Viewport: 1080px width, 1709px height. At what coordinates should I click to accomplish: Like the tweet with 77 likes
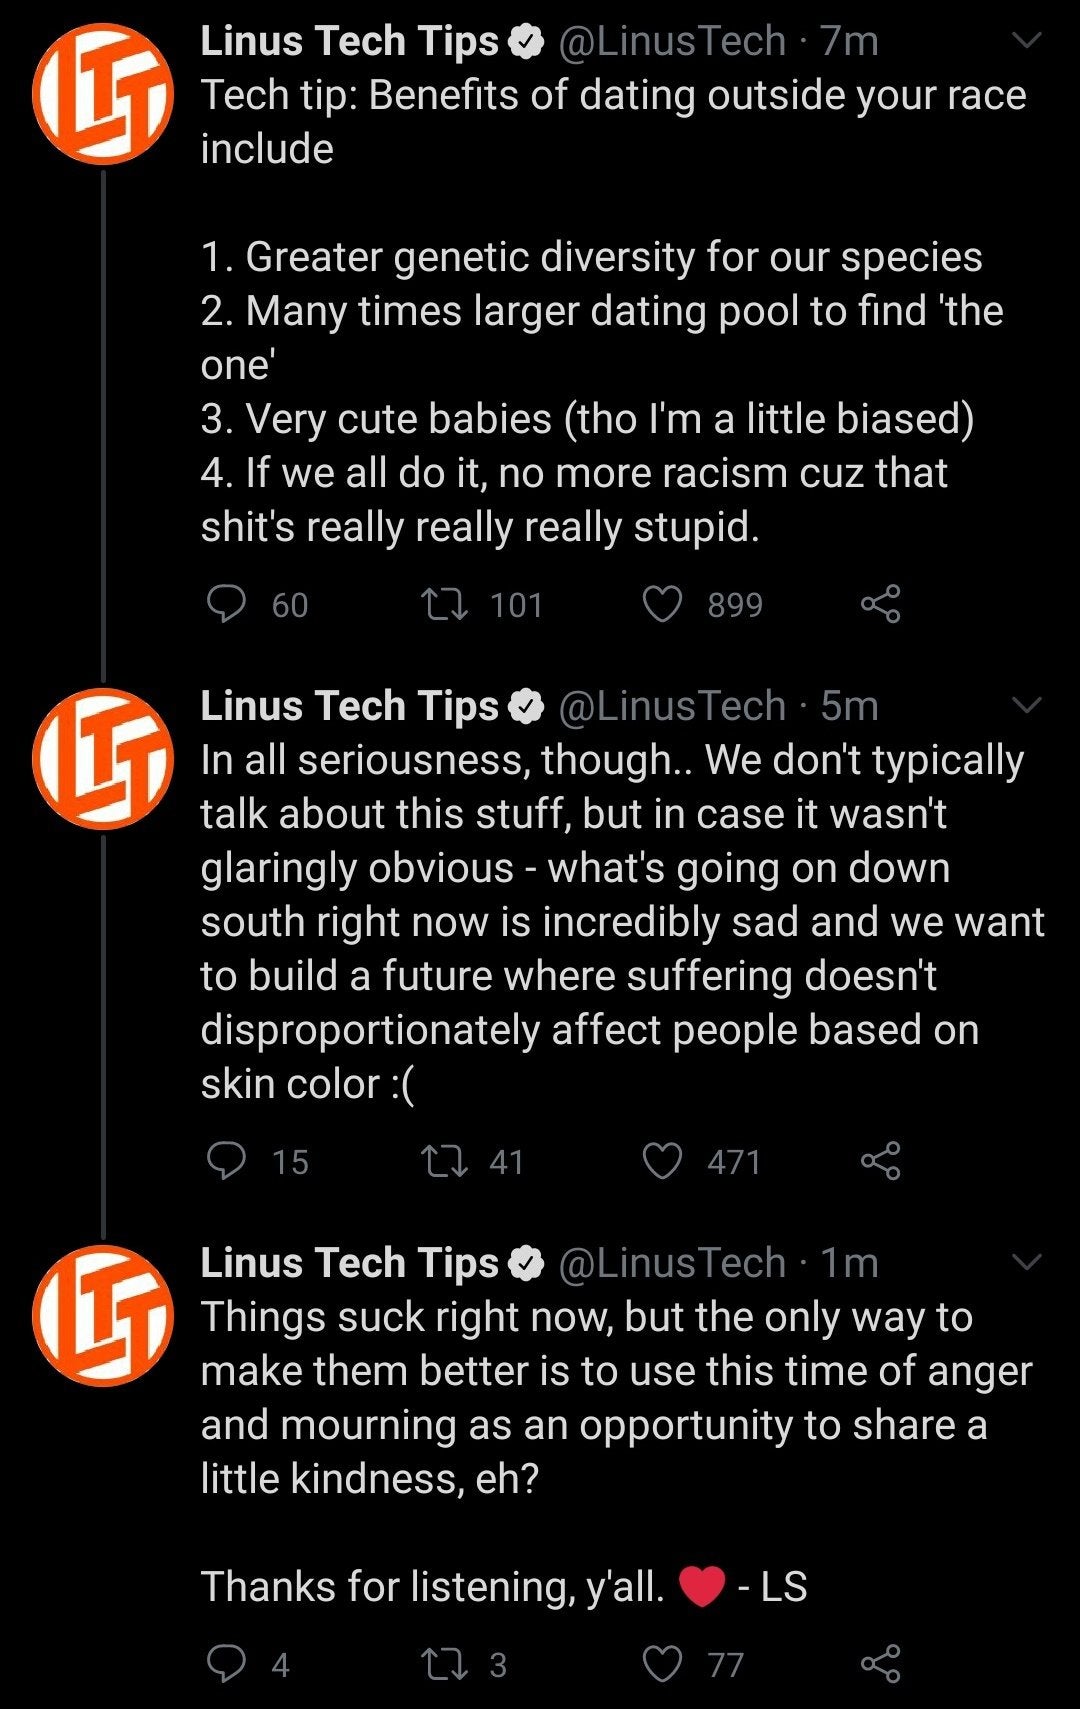tap(662, 1664)
